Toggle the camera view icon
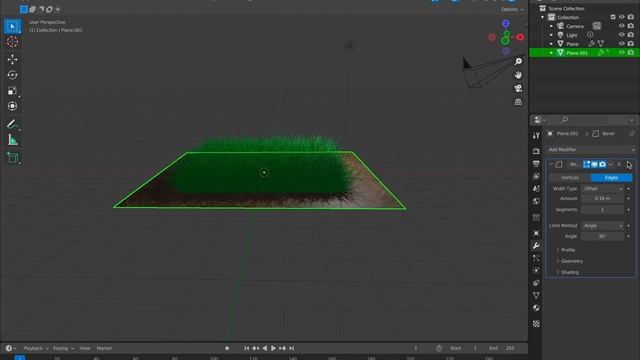Screen dimensions: 640x360 (518, 89)
